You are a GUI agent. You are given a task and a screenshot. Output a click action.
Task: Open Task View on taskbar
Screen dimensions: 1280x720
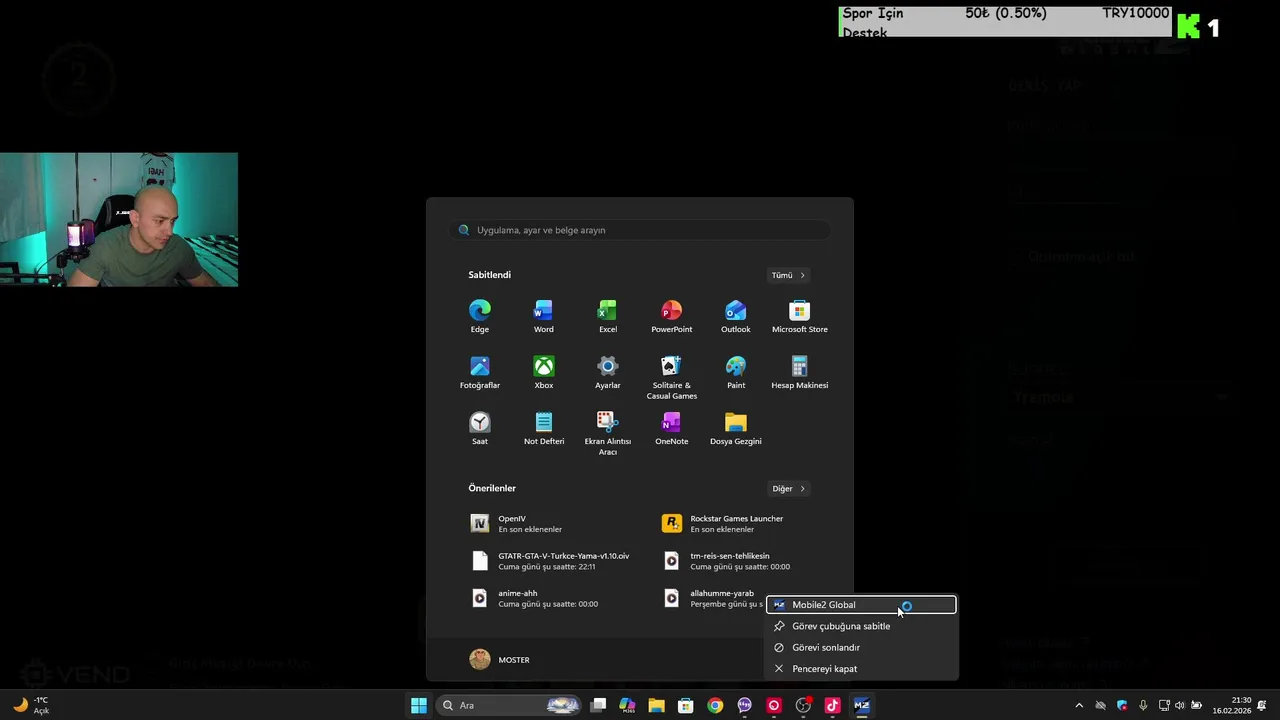pyautogui.click(x=598, y=705)
